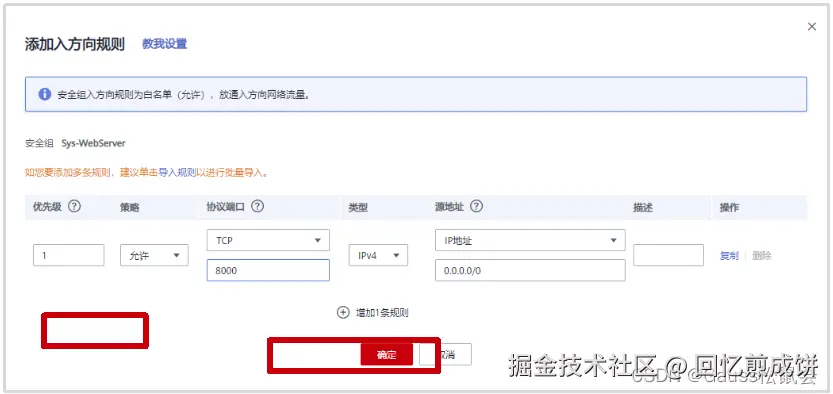Click the 操作 column header
This screenshot has width=833, height=394.
click(729, 208)
